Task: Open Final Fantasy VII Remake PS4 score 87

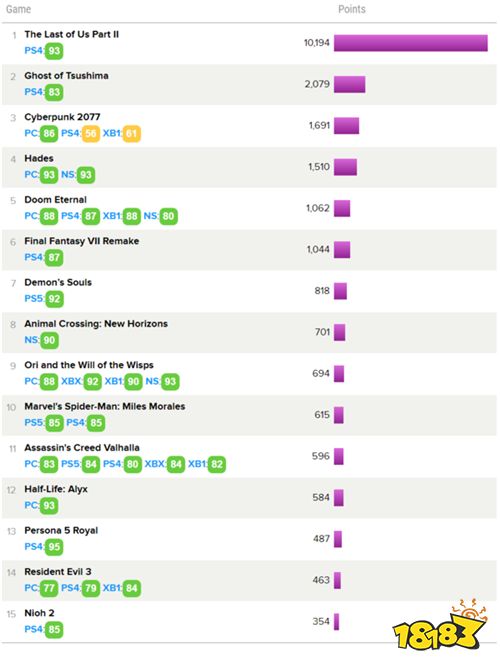Action: click(54, 257)
